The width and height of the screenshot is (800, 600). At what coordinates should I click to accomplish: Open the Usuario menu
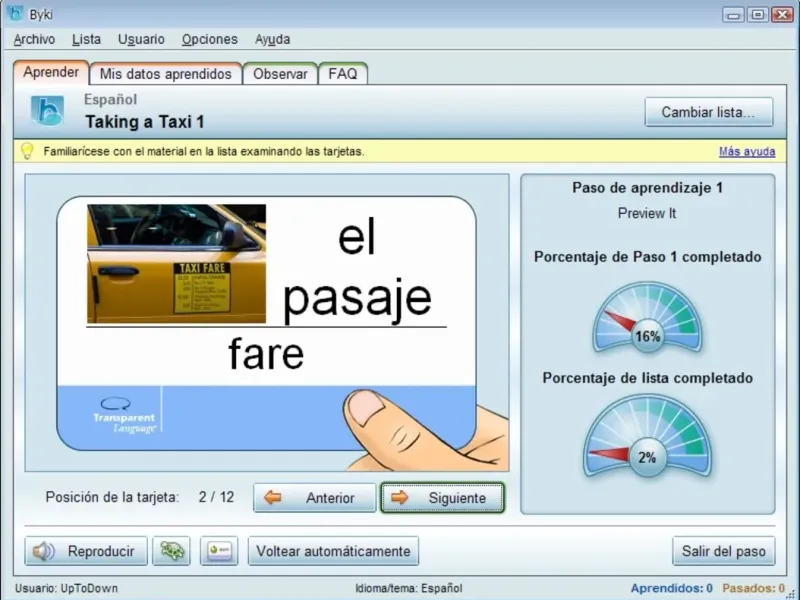tap(141, 39)
